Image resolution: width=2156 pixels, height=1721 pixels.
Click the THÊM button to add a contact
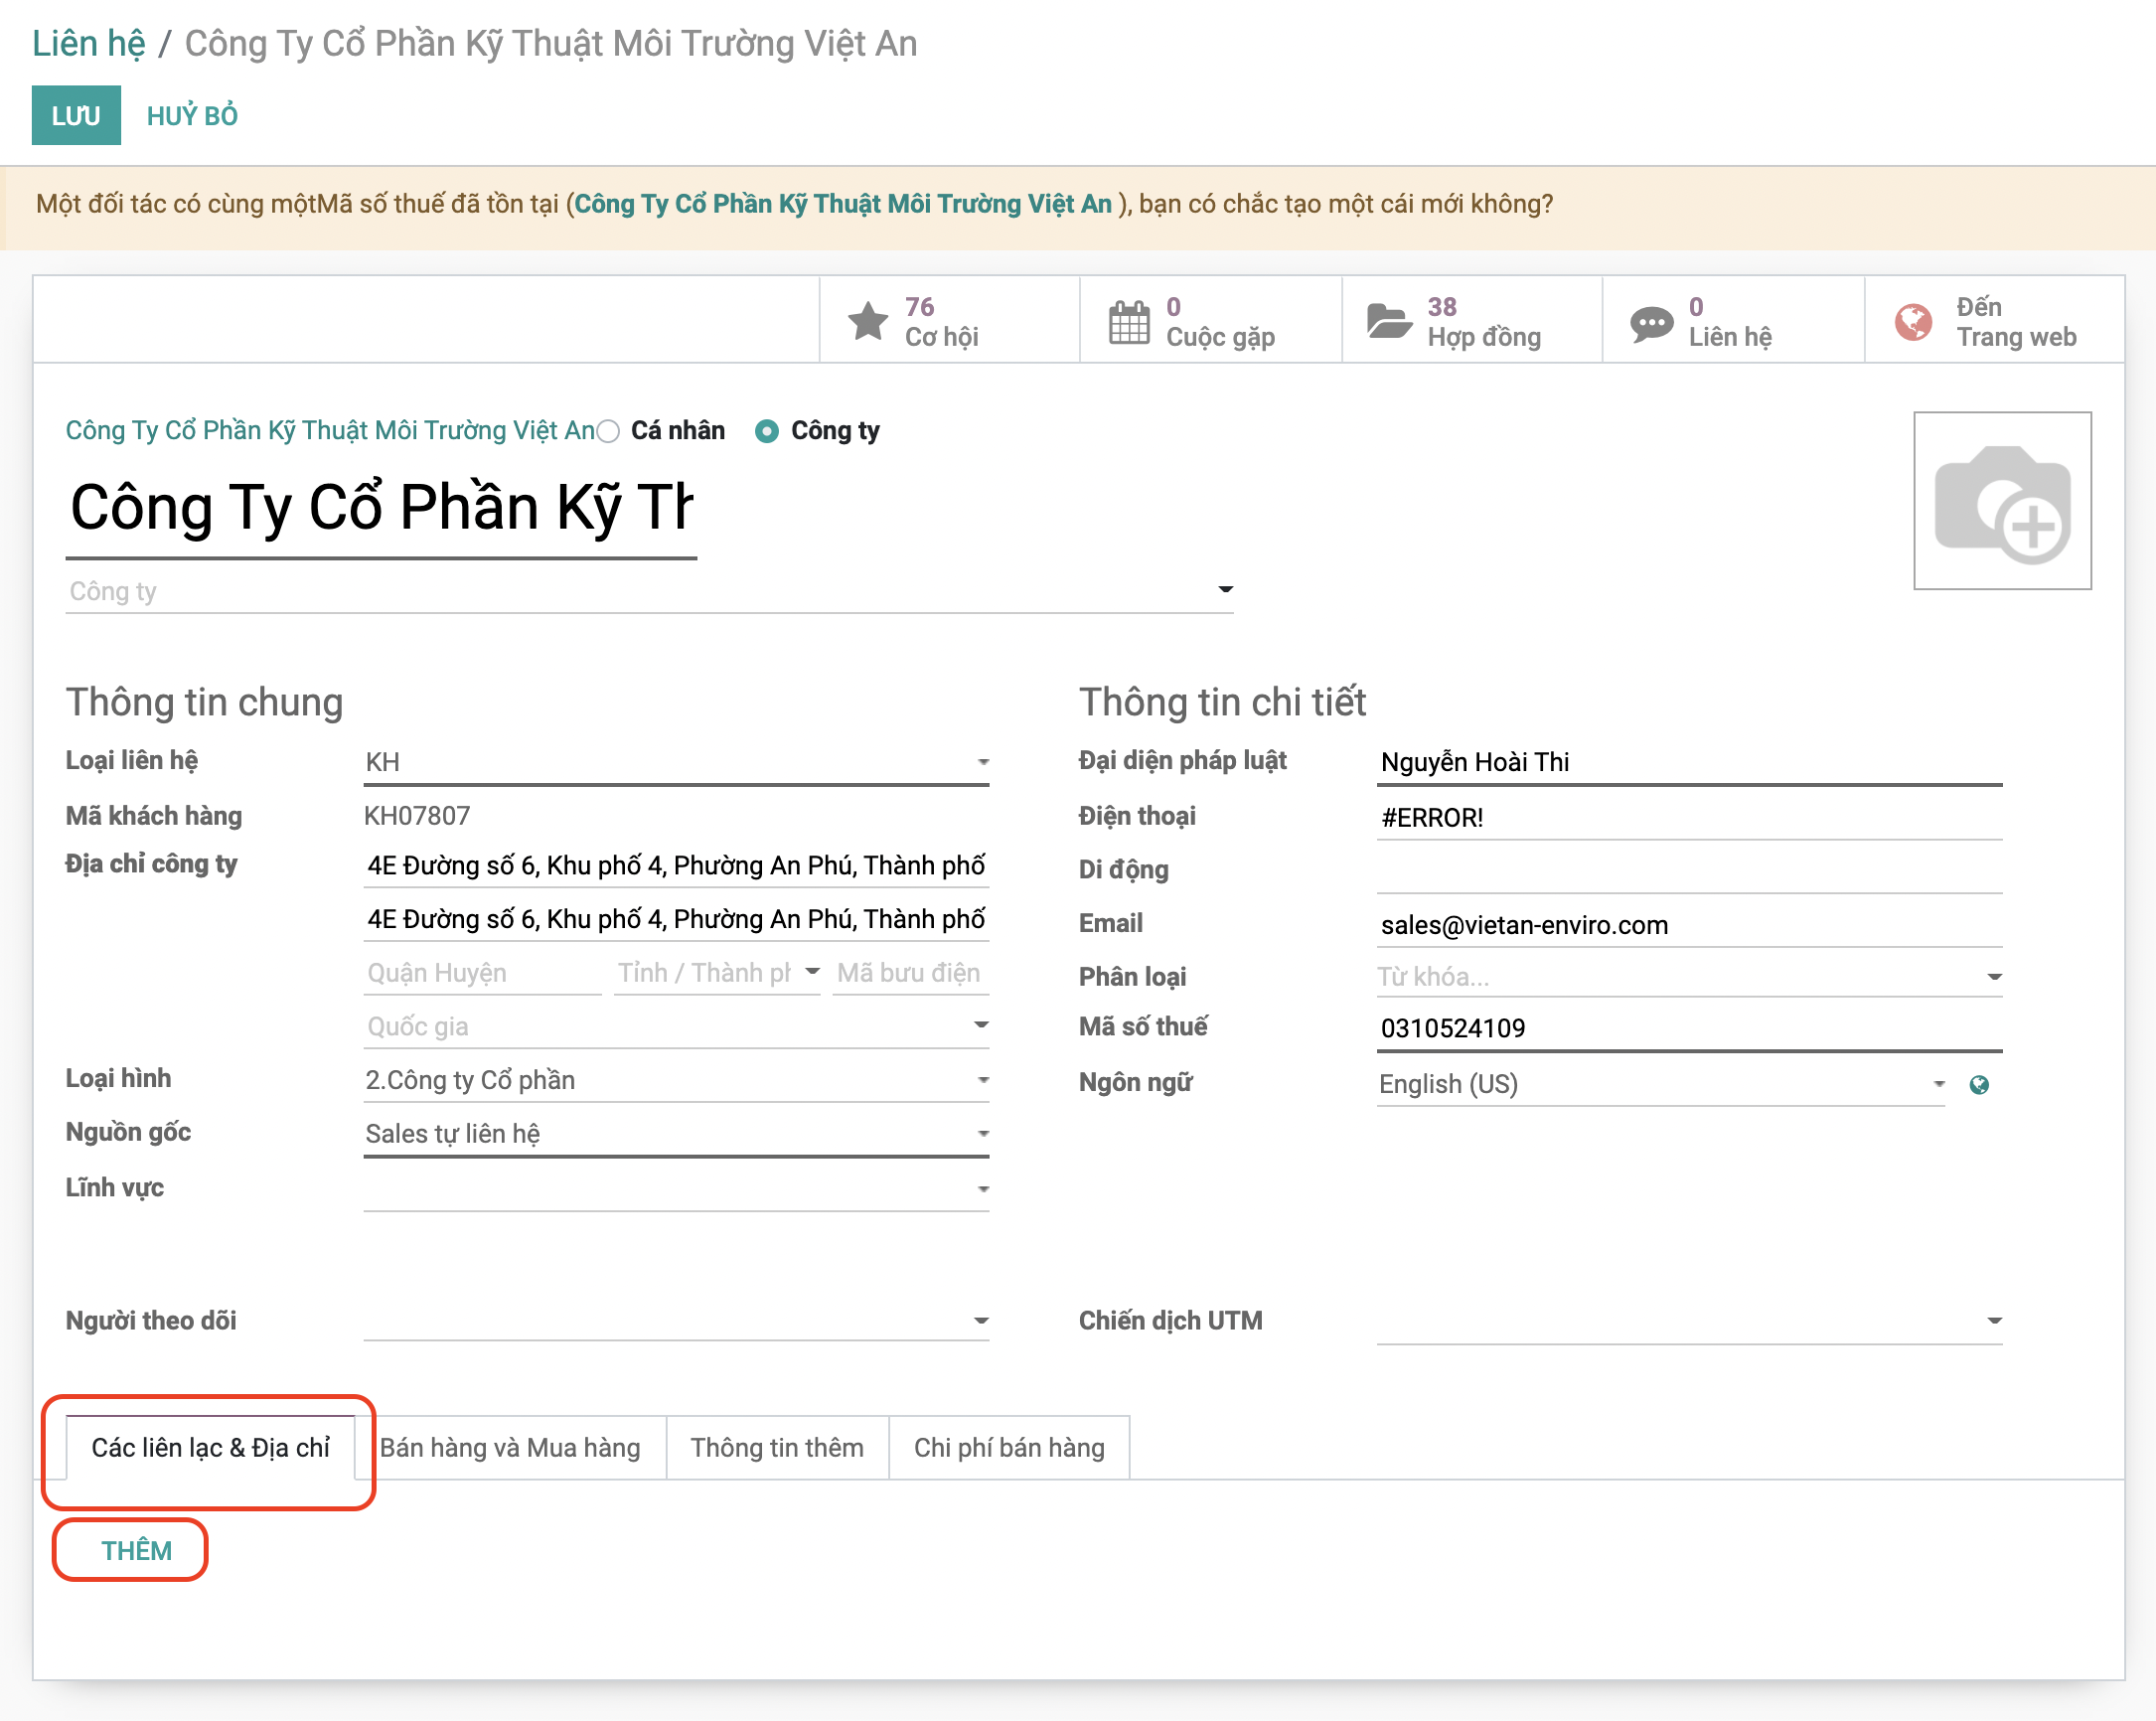click(x=136, y=1551)
